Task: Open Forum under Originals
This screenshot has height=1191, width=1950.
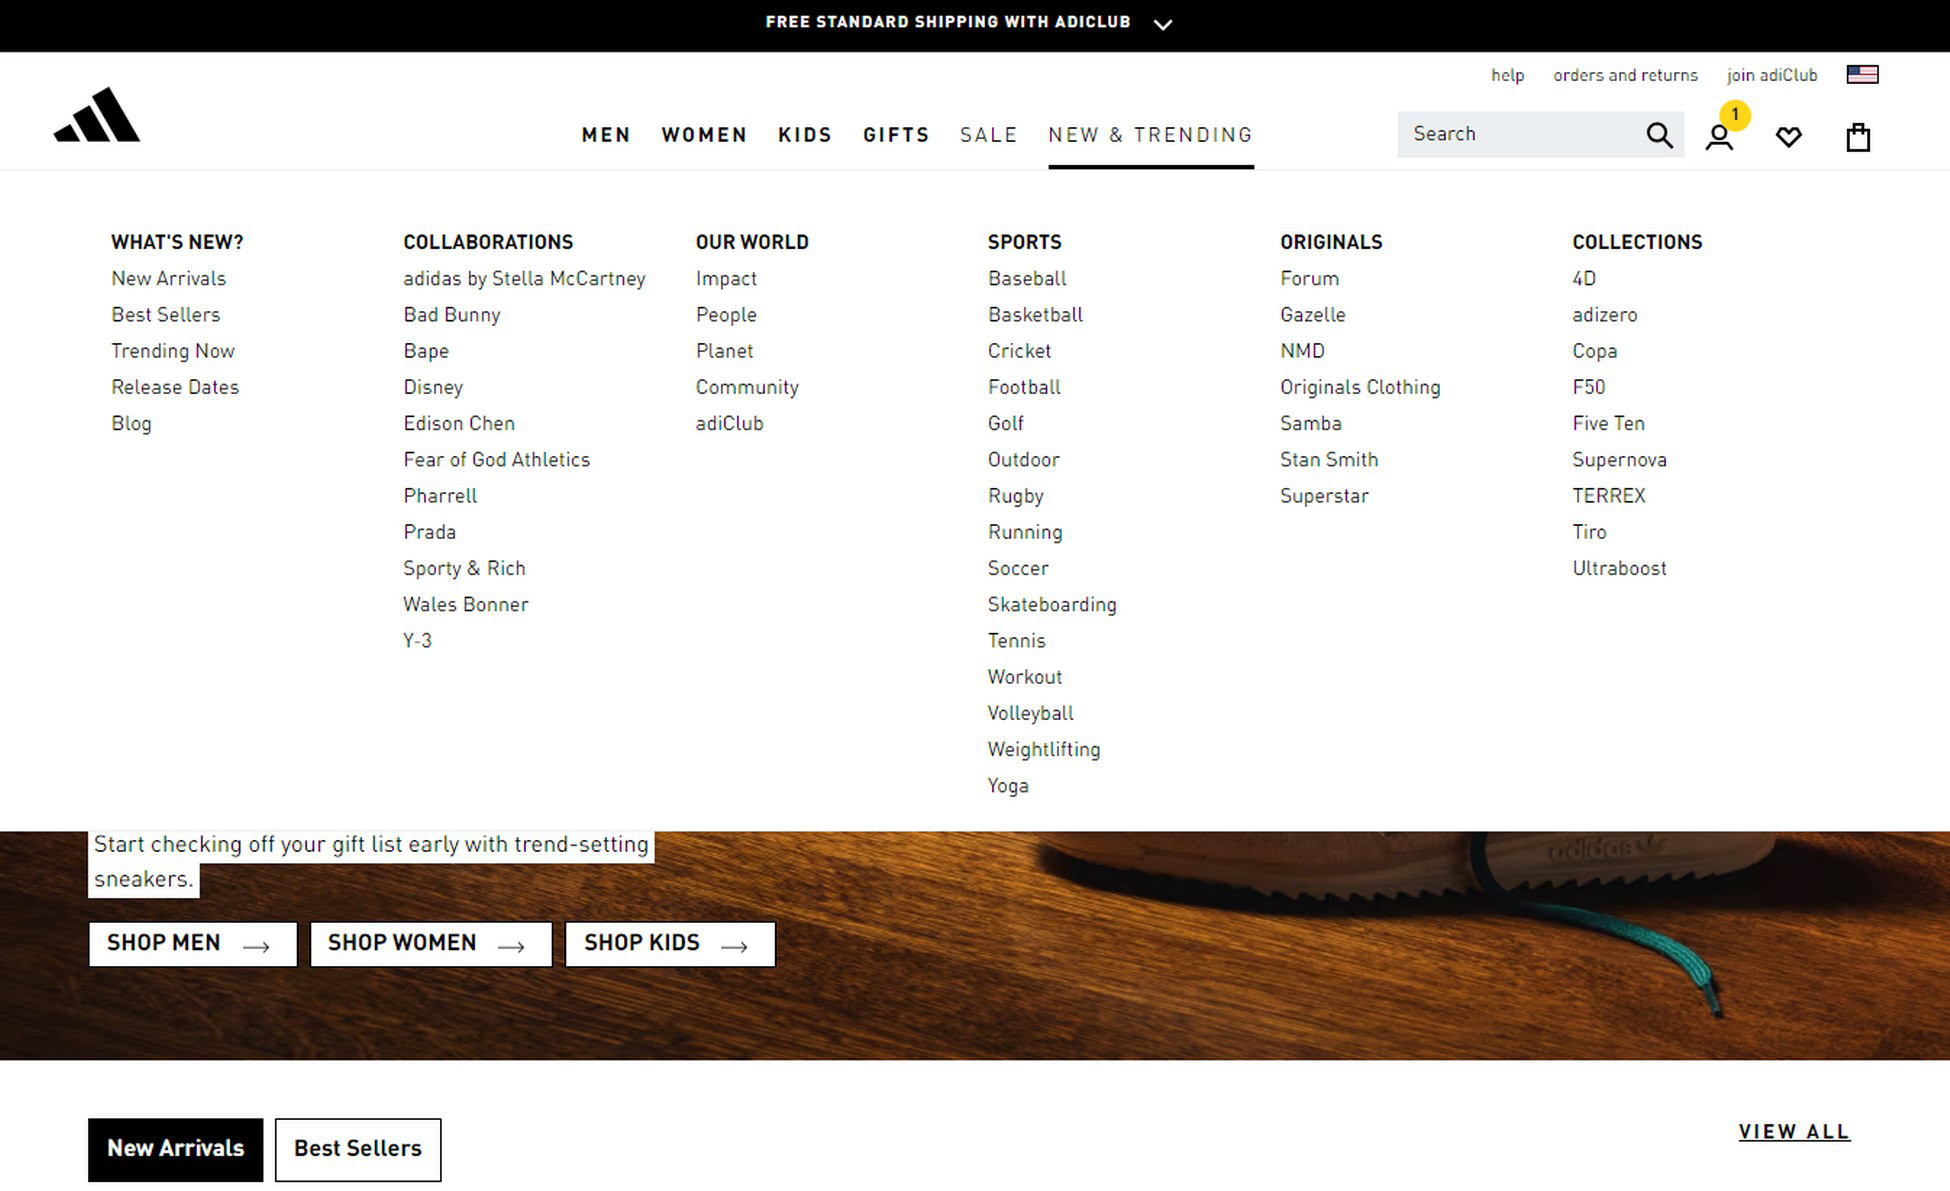Action: coord(1309,279)
